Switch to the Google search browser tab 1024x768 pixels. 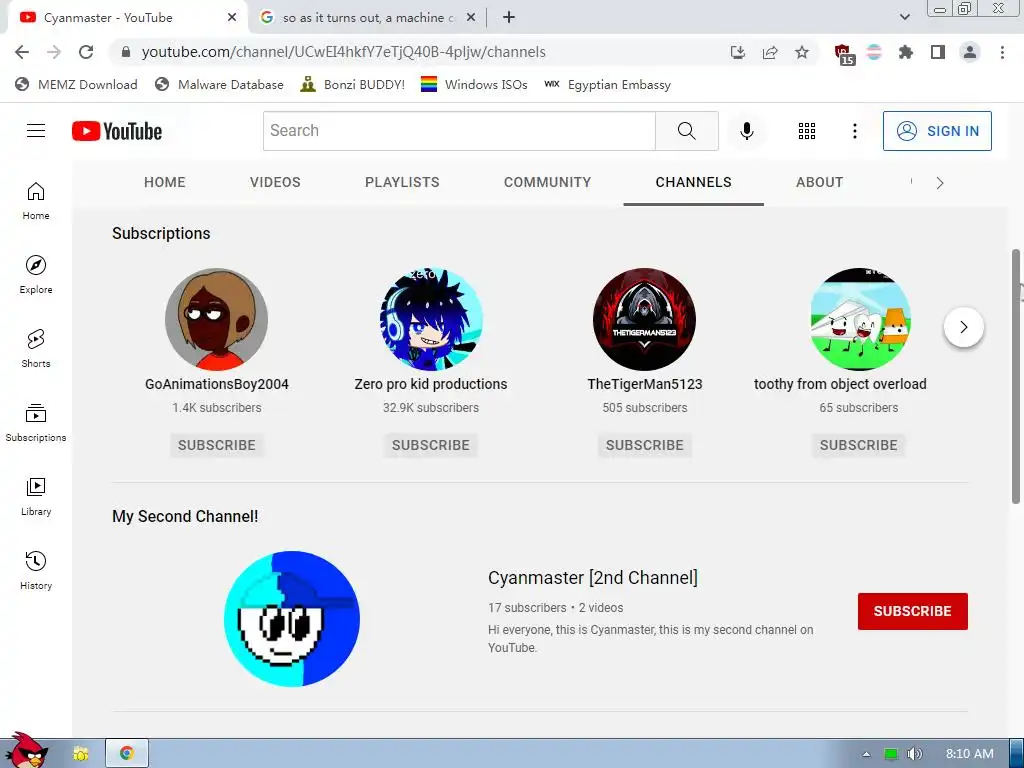point(368,18)
